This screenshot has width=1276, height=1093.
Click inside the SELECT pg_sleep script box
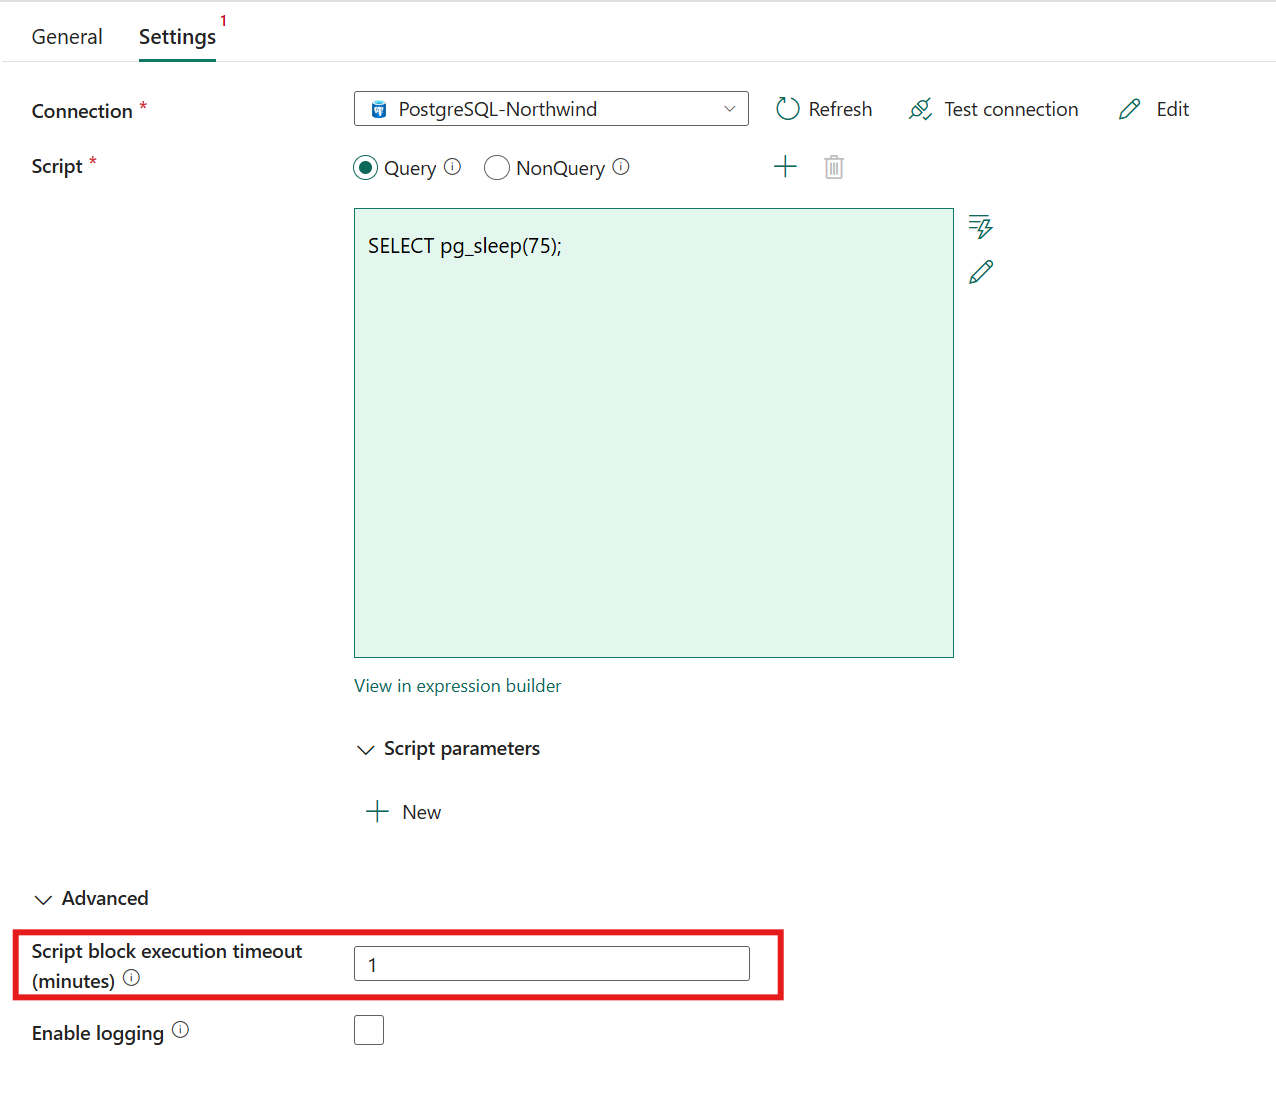tap(654, 433)
